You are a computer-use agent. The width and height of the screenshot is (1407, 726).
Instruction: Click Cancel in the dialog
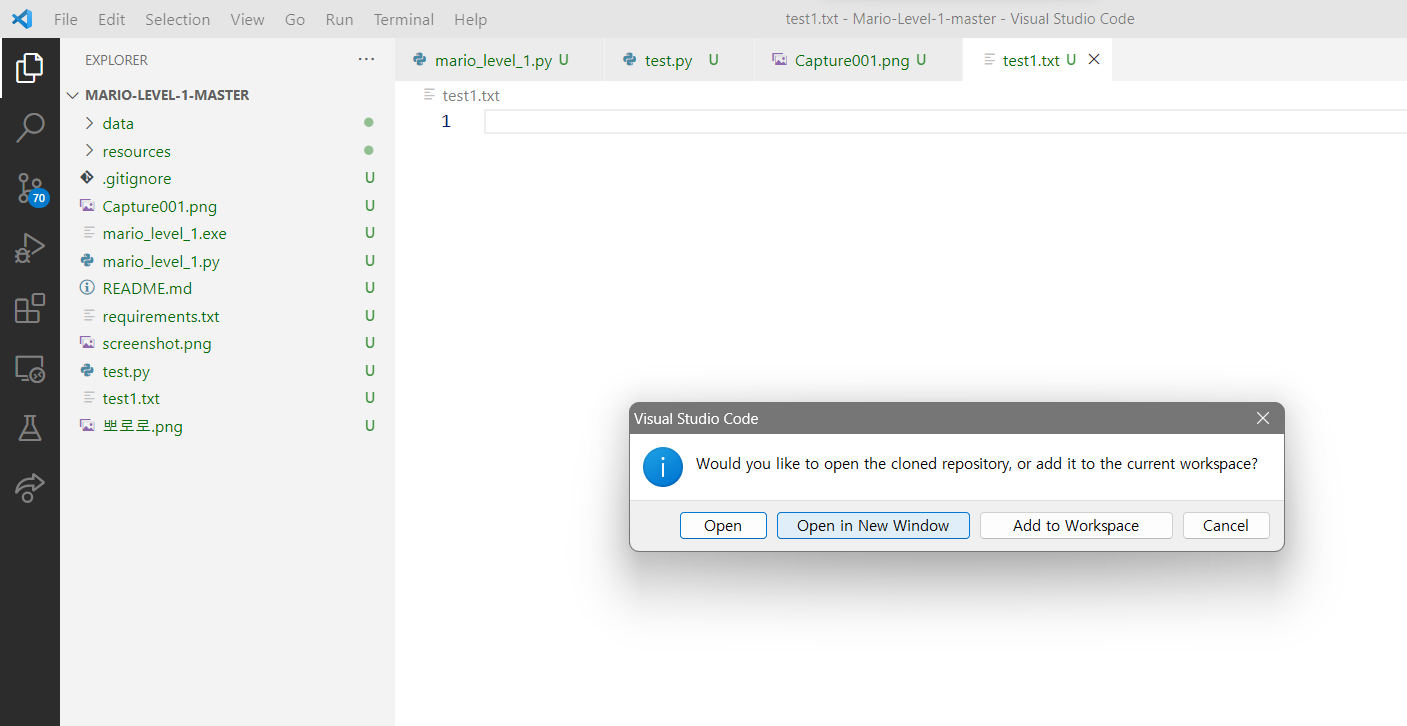1226,526
